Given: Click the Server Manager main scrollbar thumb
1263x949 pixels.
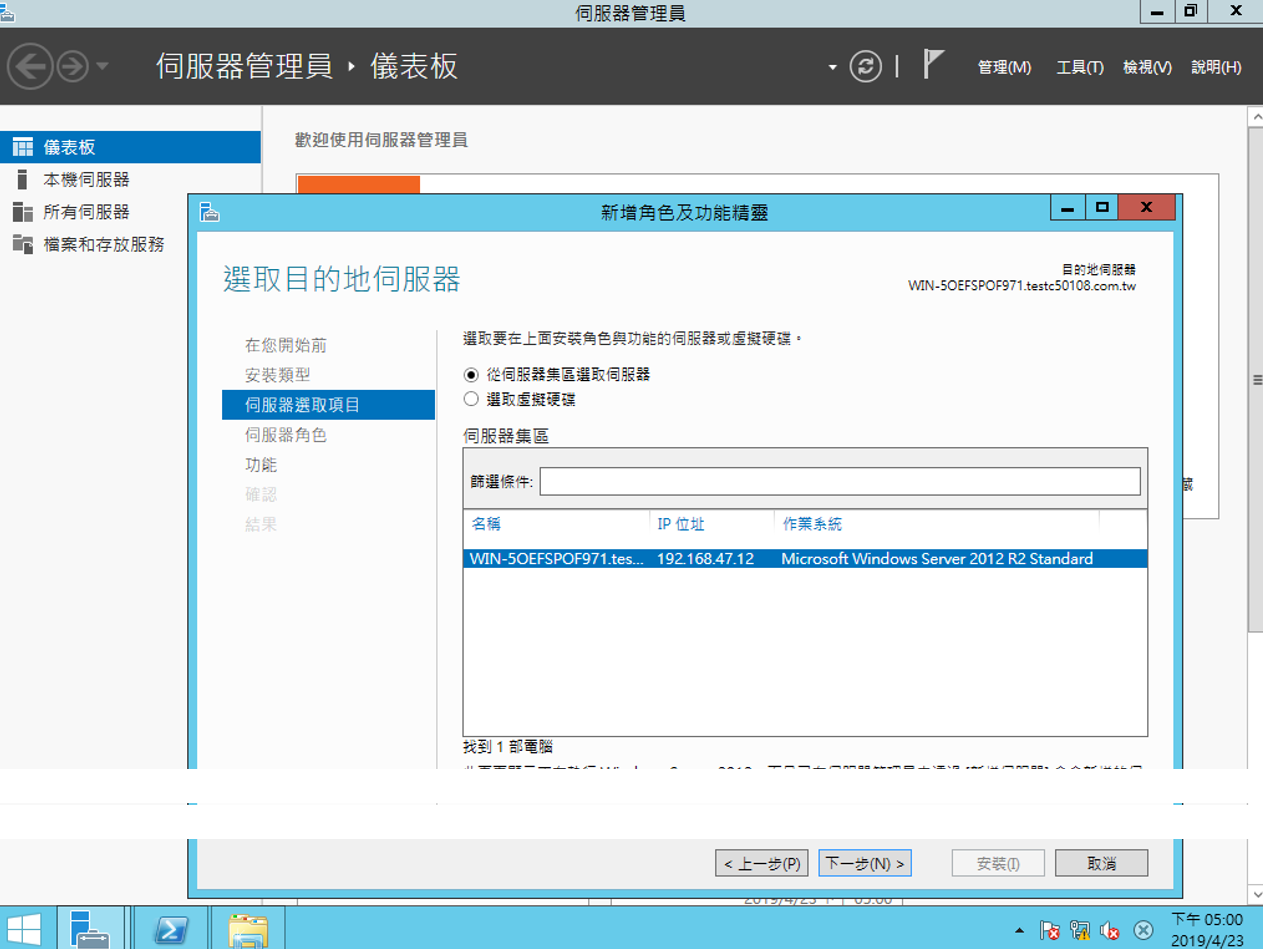Looking at the screenshot, I should 1256,379.
